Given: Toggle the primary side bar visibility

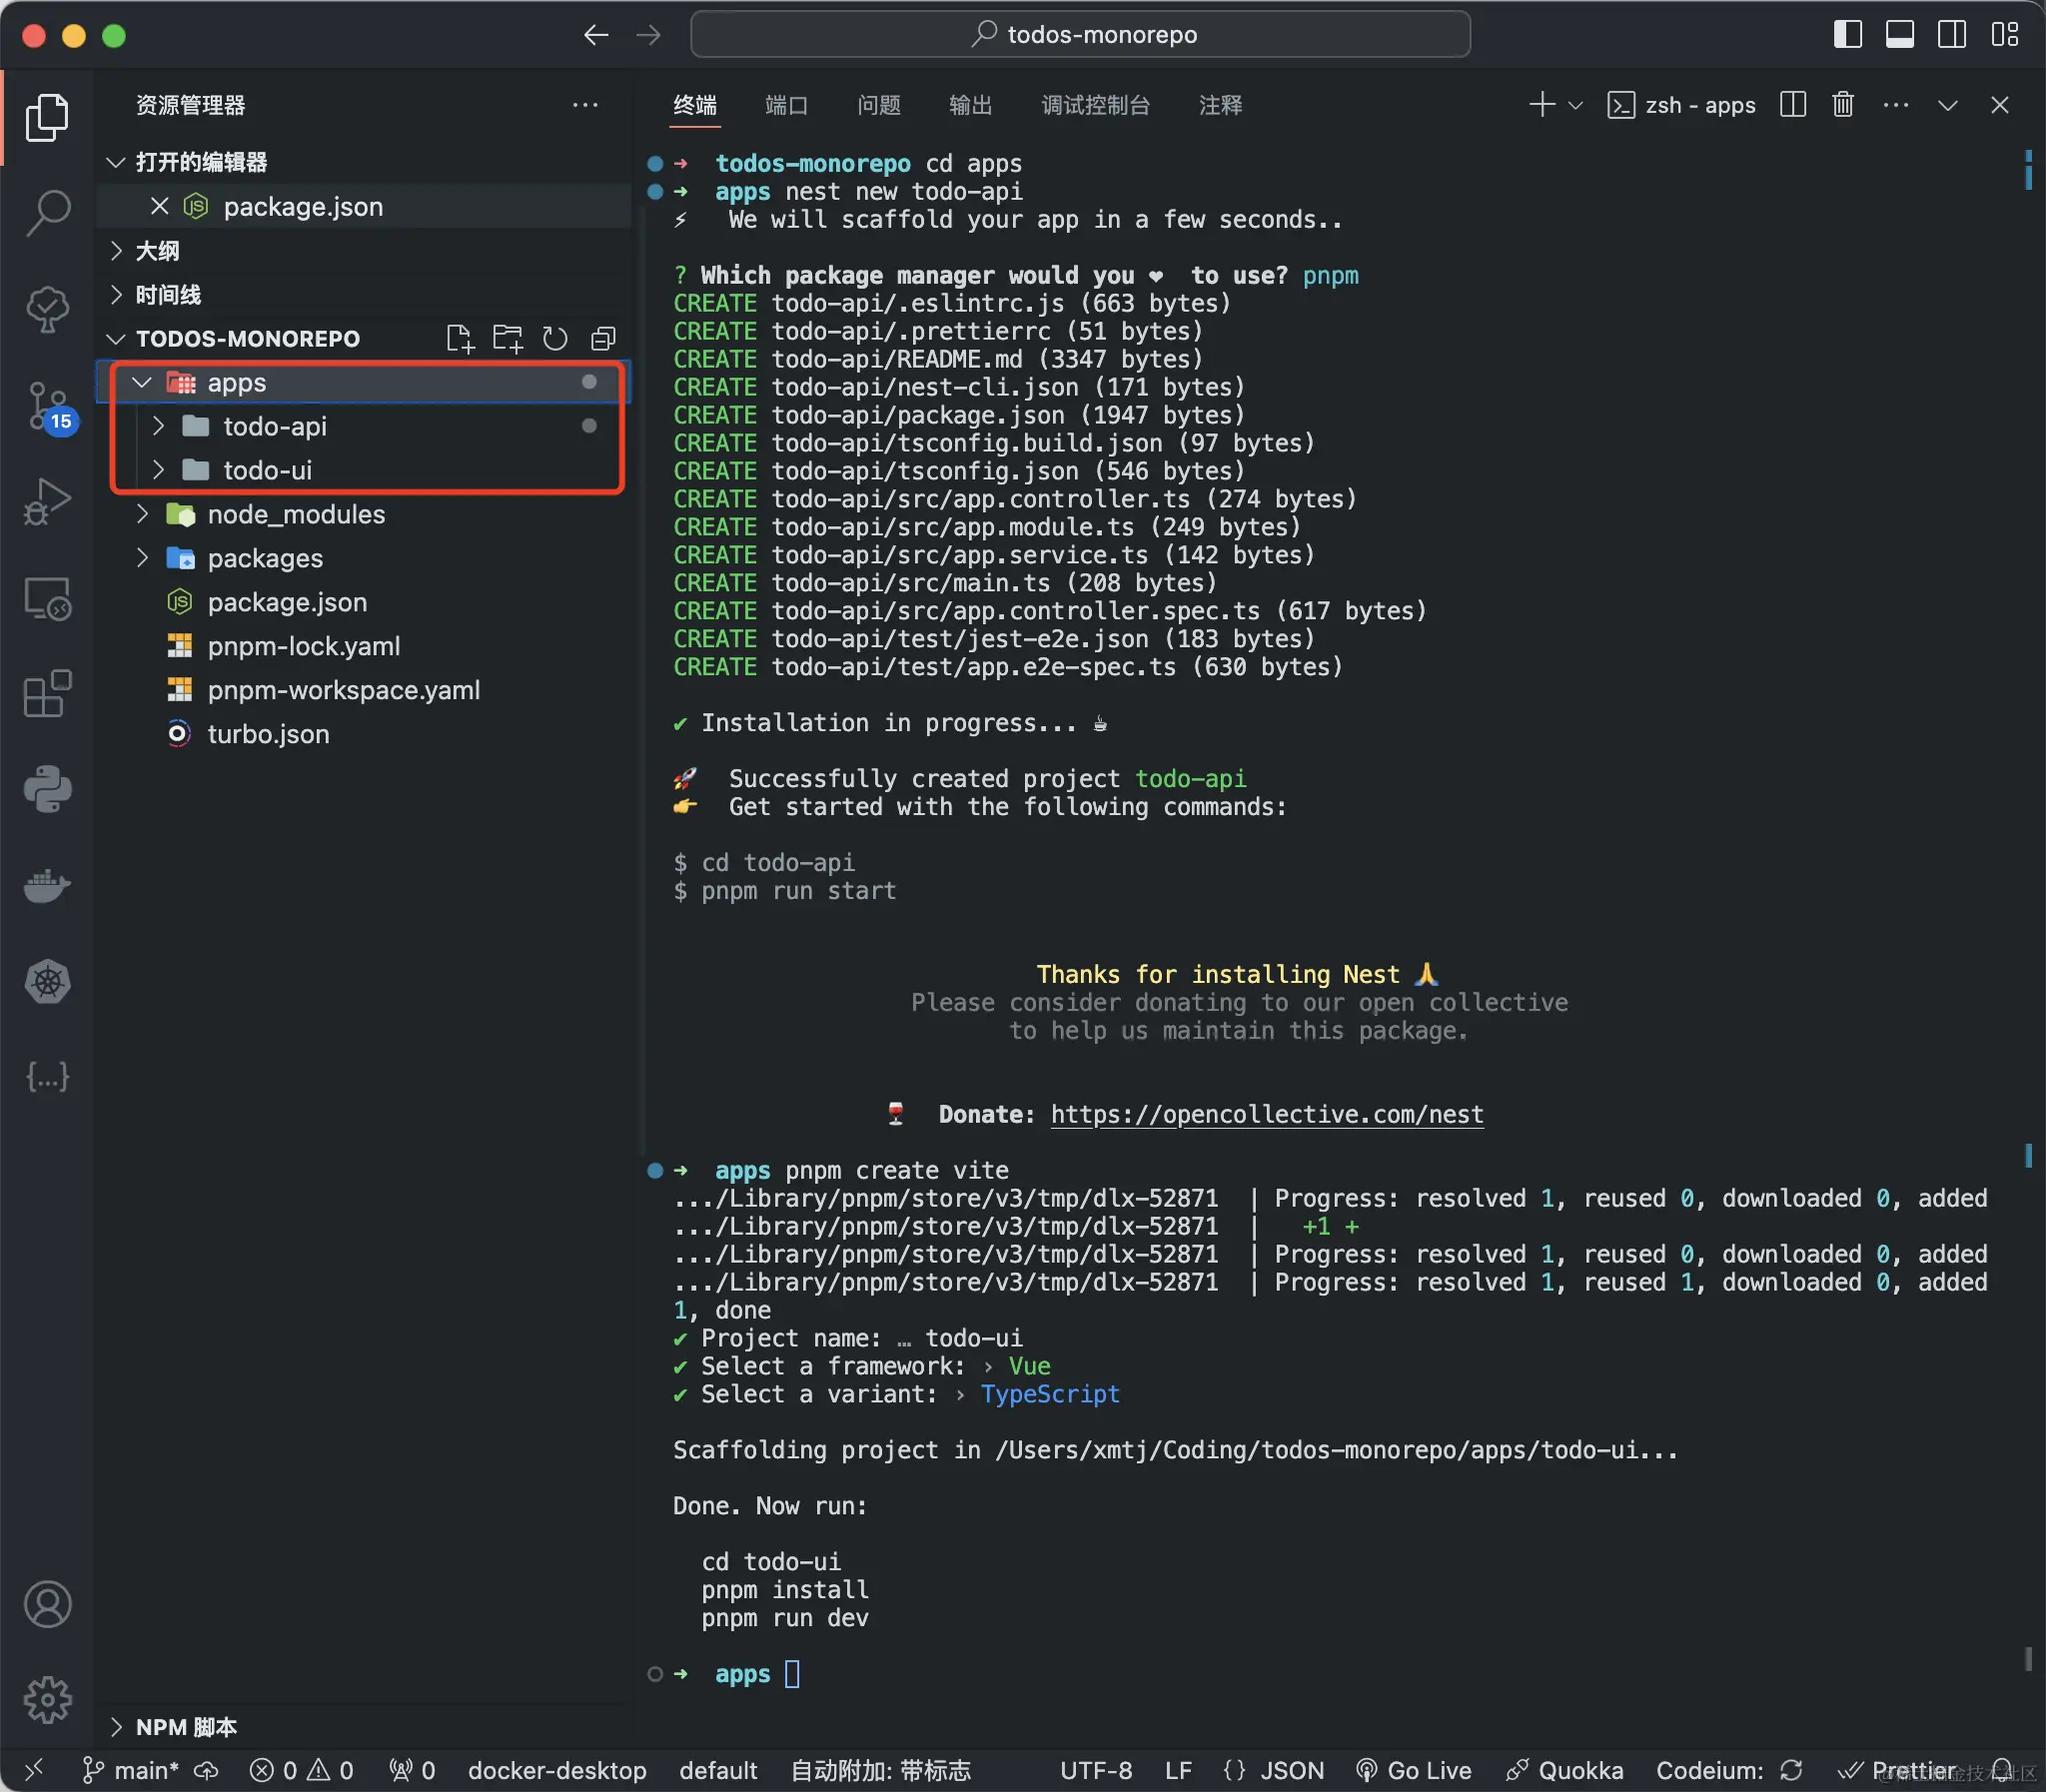Looking at the screenshot, I should click(x=1848, y=35).
